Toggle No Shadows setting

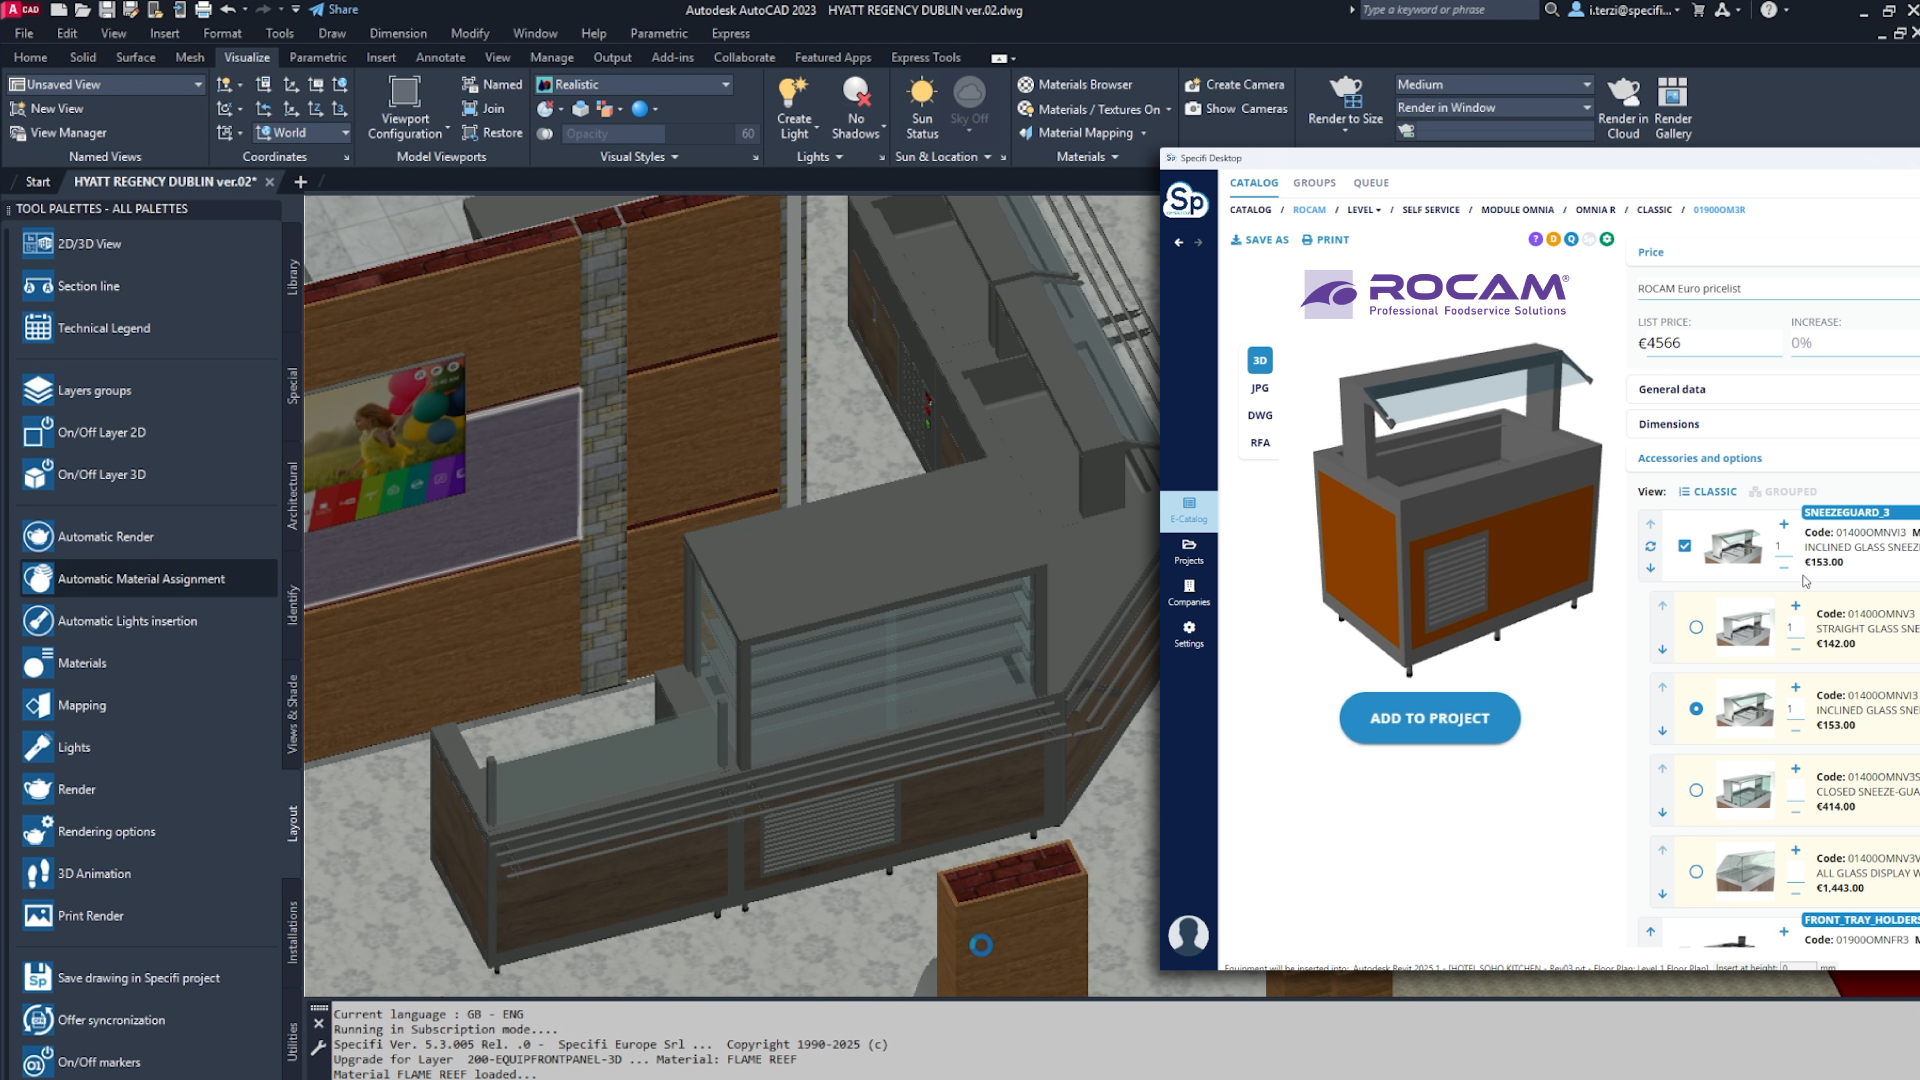856,108
